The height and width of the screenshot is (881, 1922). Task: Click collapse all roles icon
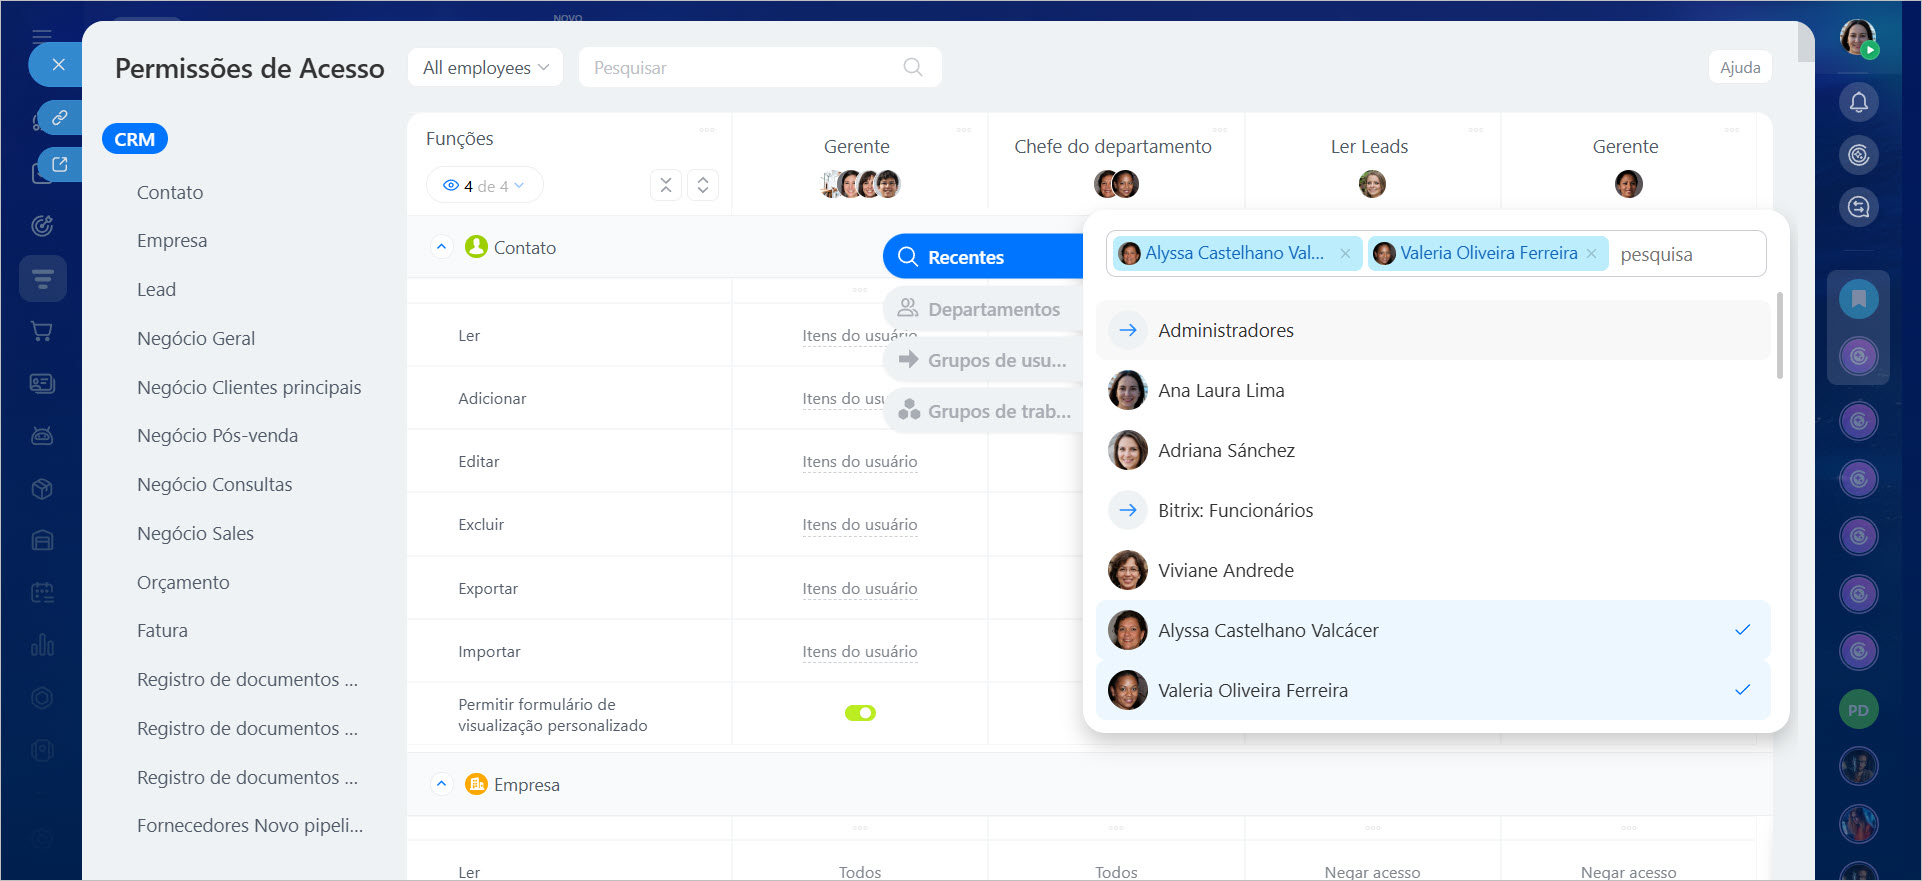click(666, 185)
